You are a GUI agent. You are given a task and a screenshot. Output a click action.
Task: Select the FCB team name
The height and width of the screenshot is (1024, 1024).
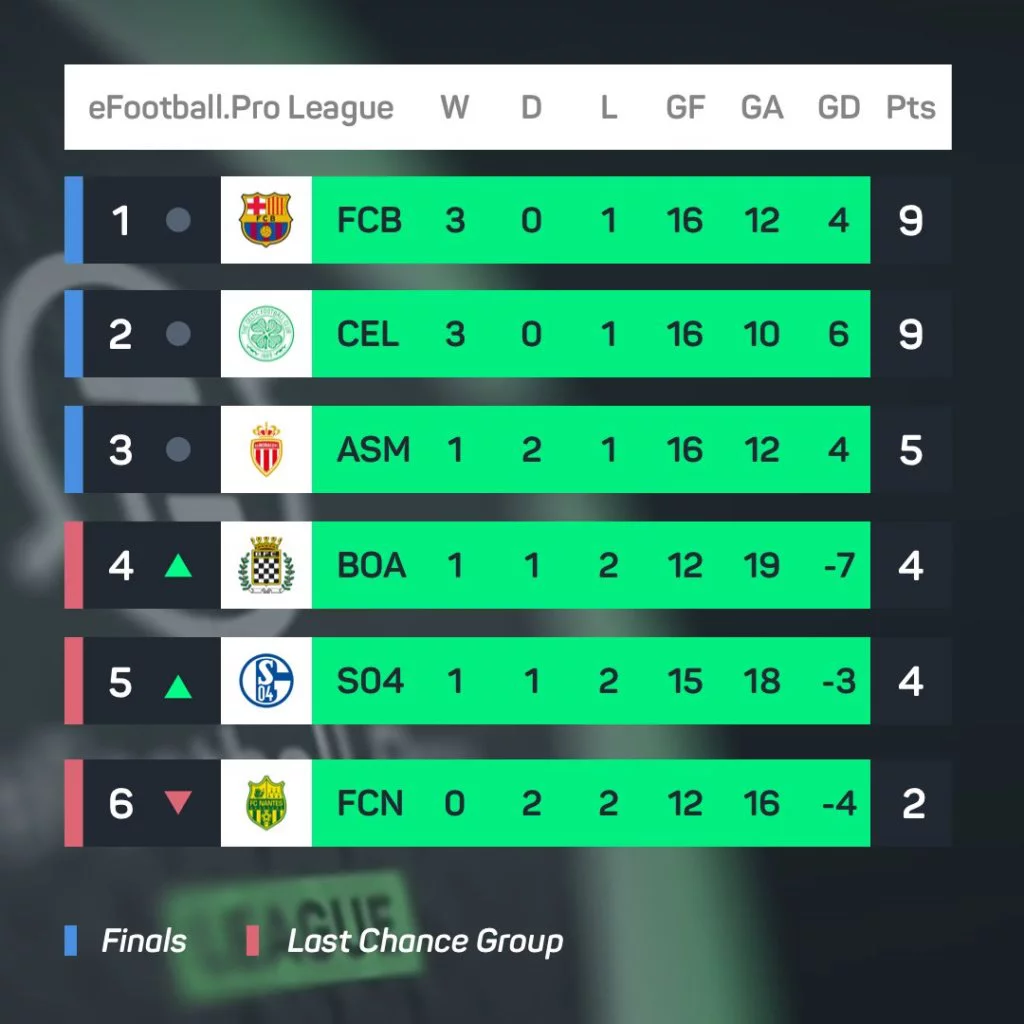369,220
